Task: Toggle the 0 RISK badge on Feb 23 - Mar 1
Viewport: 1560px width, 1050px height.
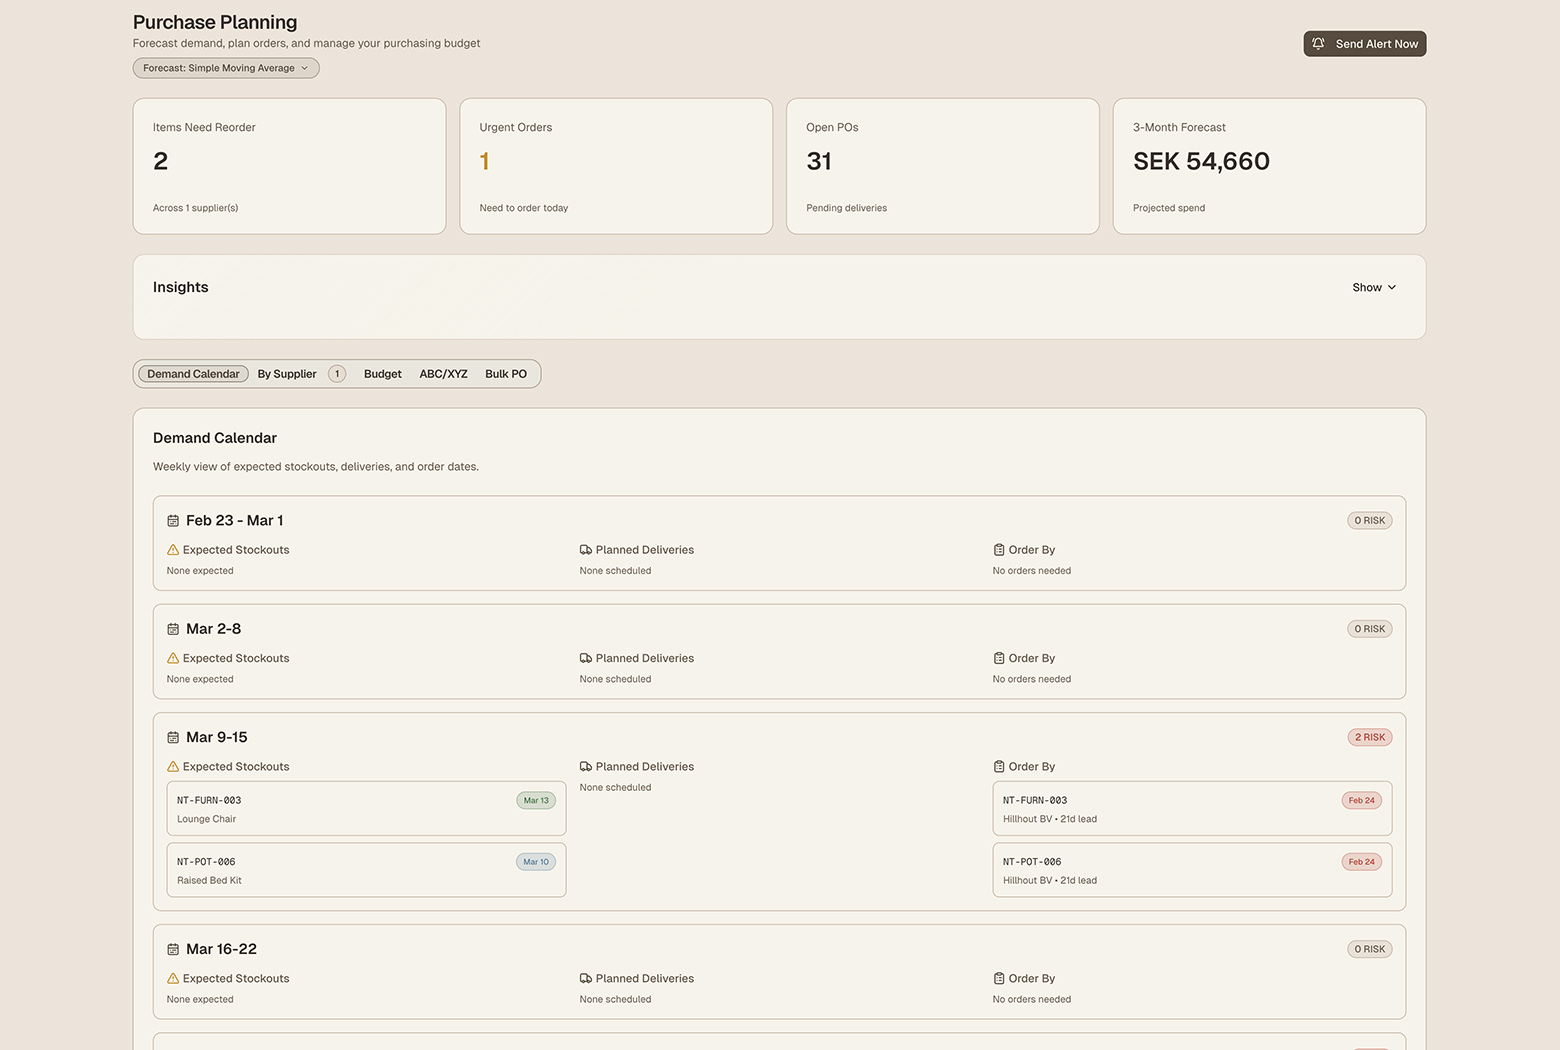Action: click(x=1369, y=520)
